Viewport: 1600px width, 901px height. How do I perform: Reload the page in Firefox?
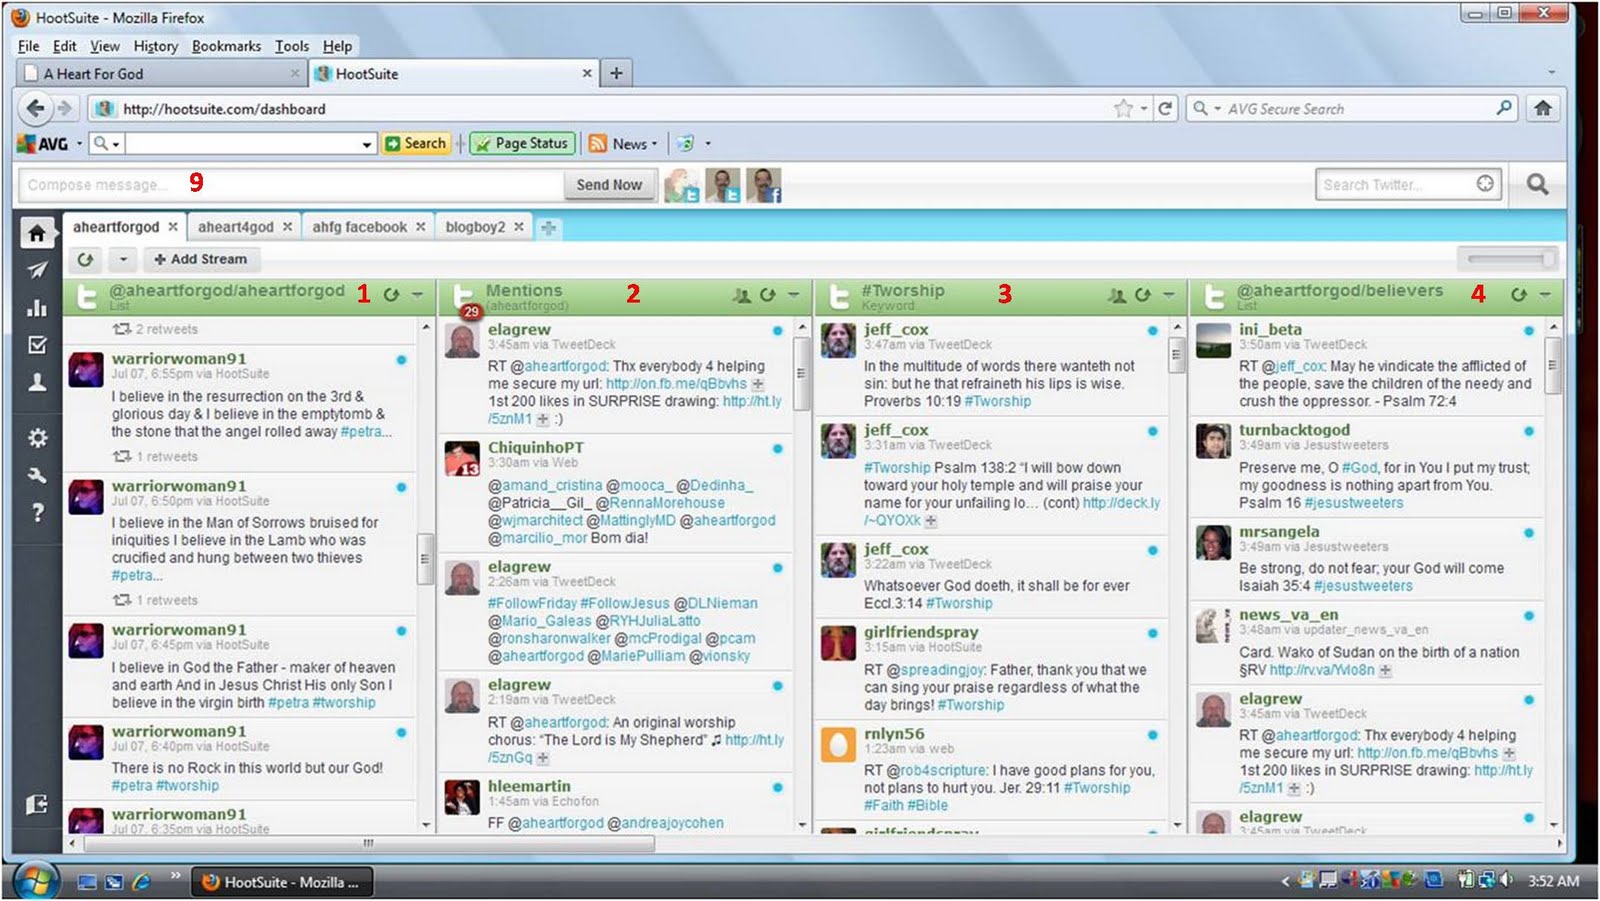[x=1165, y=108]
